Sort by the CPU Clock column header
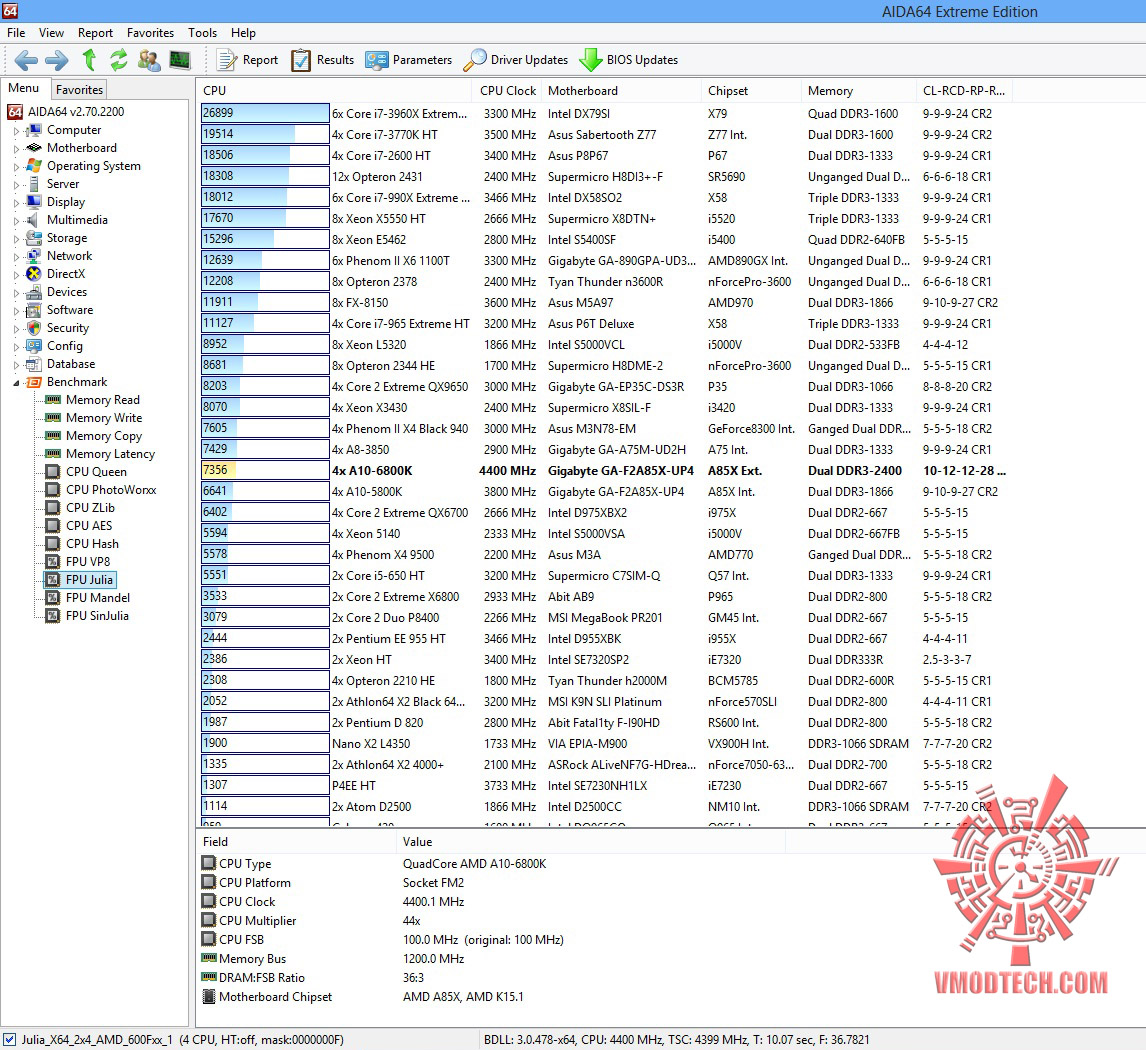Image resolution: width=1146 pixels, height=1050 pixels. pos(507,91)
